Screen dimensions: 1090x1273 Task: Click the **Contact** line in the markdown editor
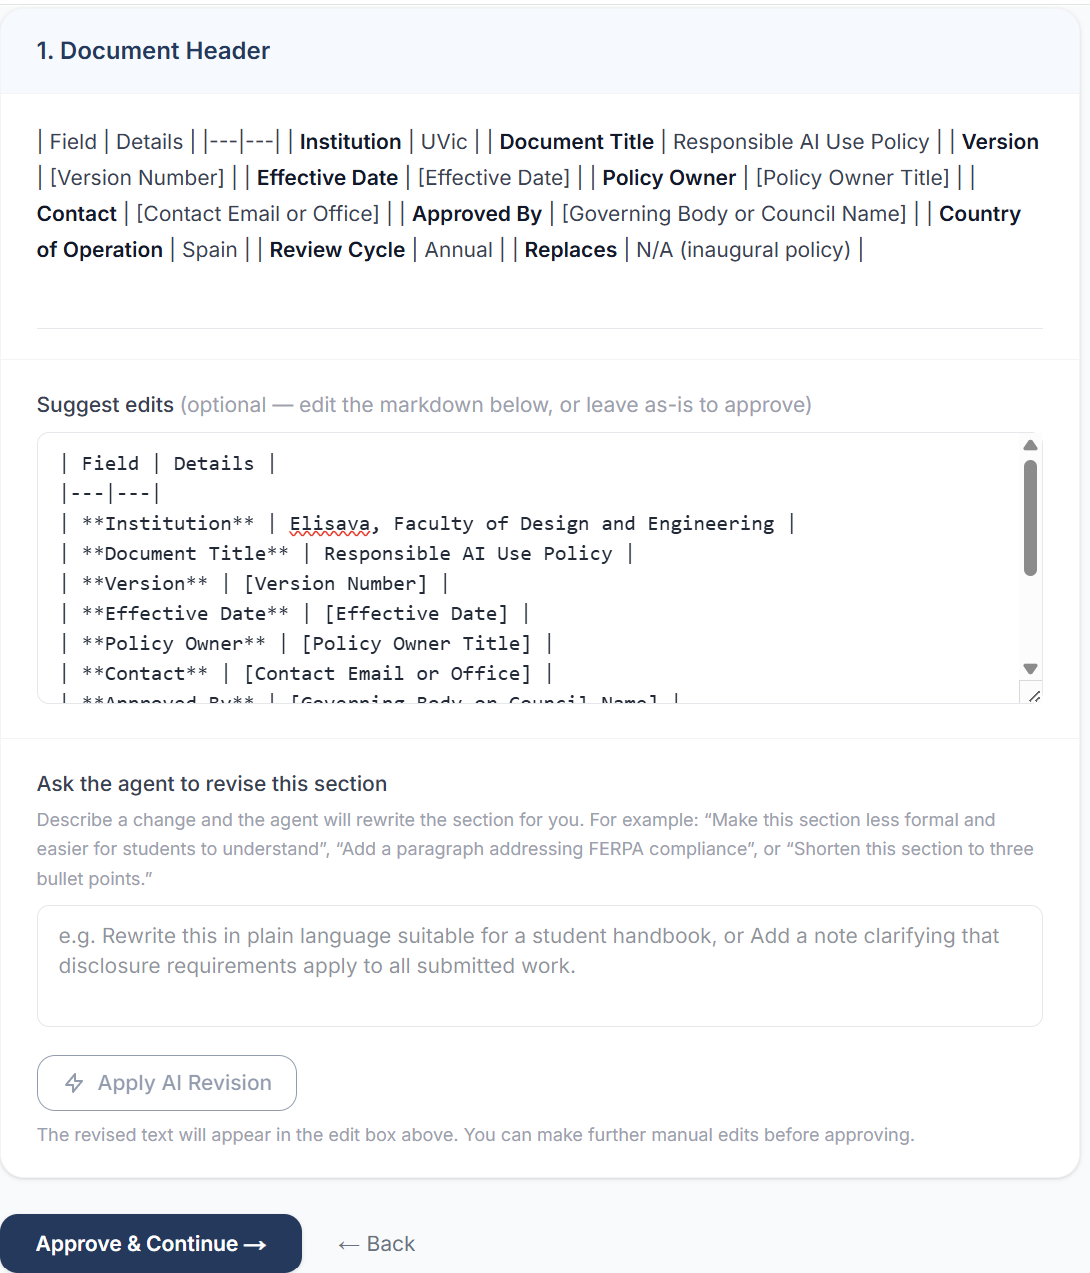[x=306, y=673]
